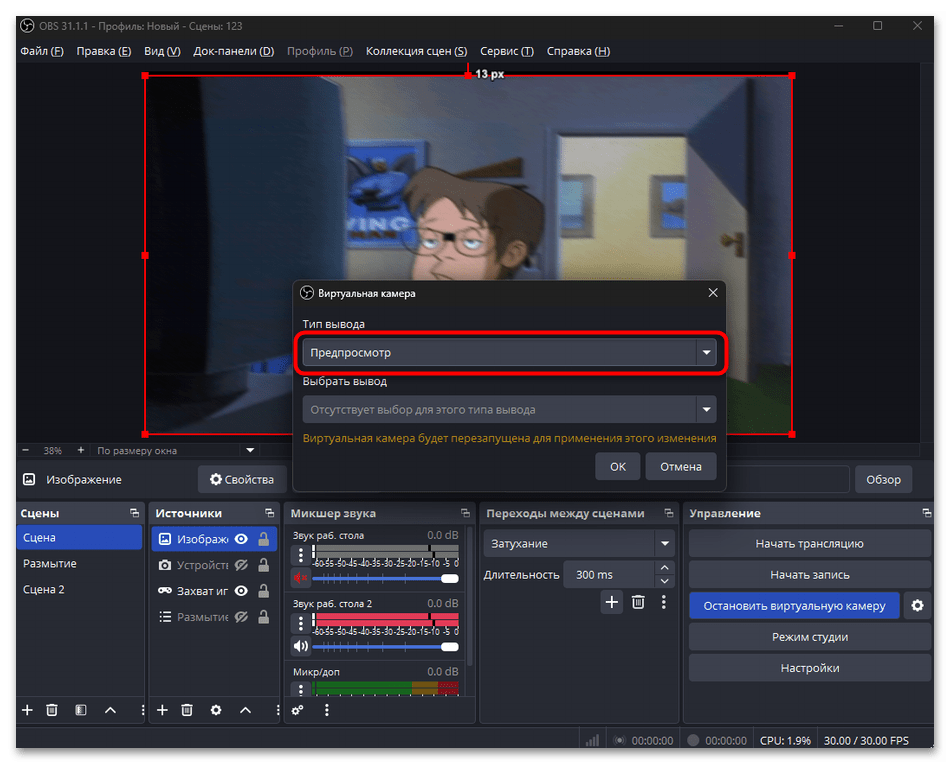Open Затухание transition dropdown

[579, 543]
